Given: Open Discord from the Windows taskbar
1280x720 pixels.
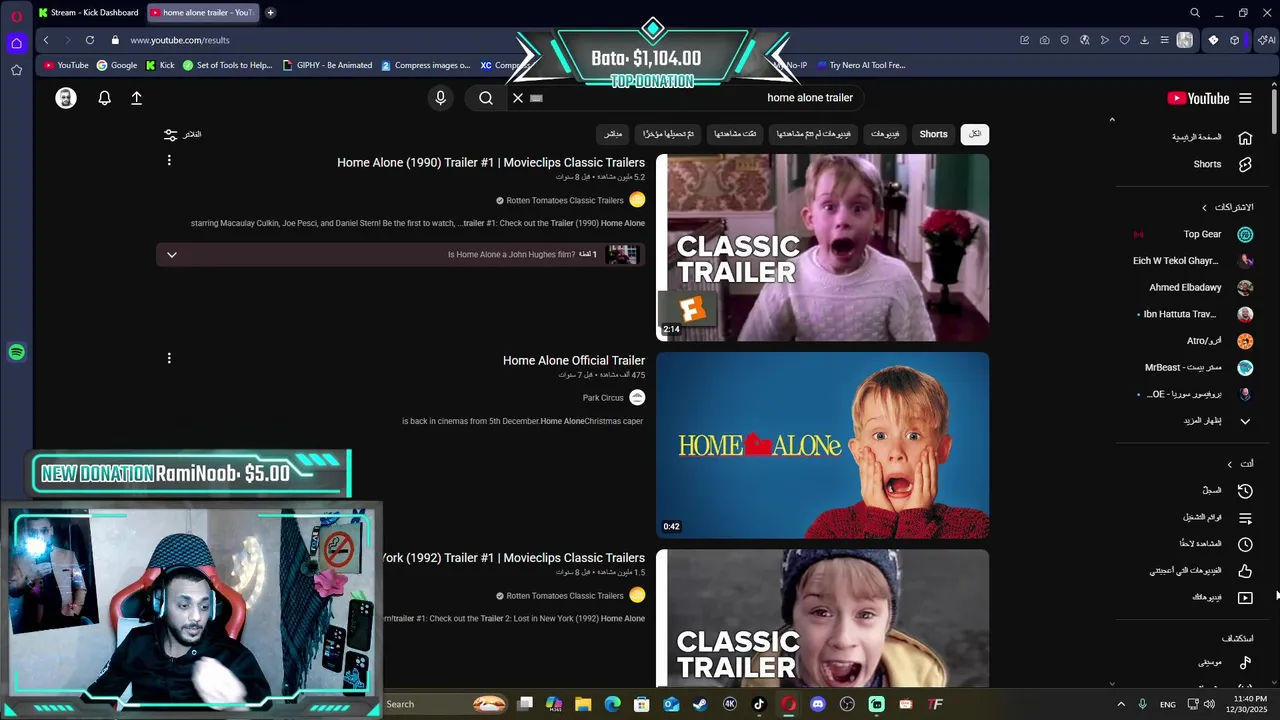Looking at the screenshot, I should 818,704.
